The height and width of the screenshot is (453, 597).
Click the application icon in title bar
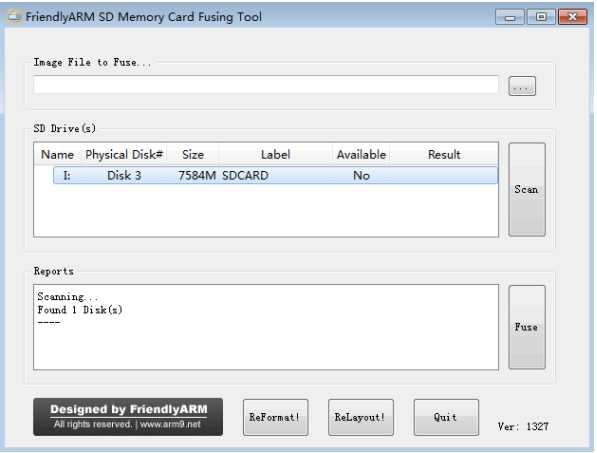[14, 17]
